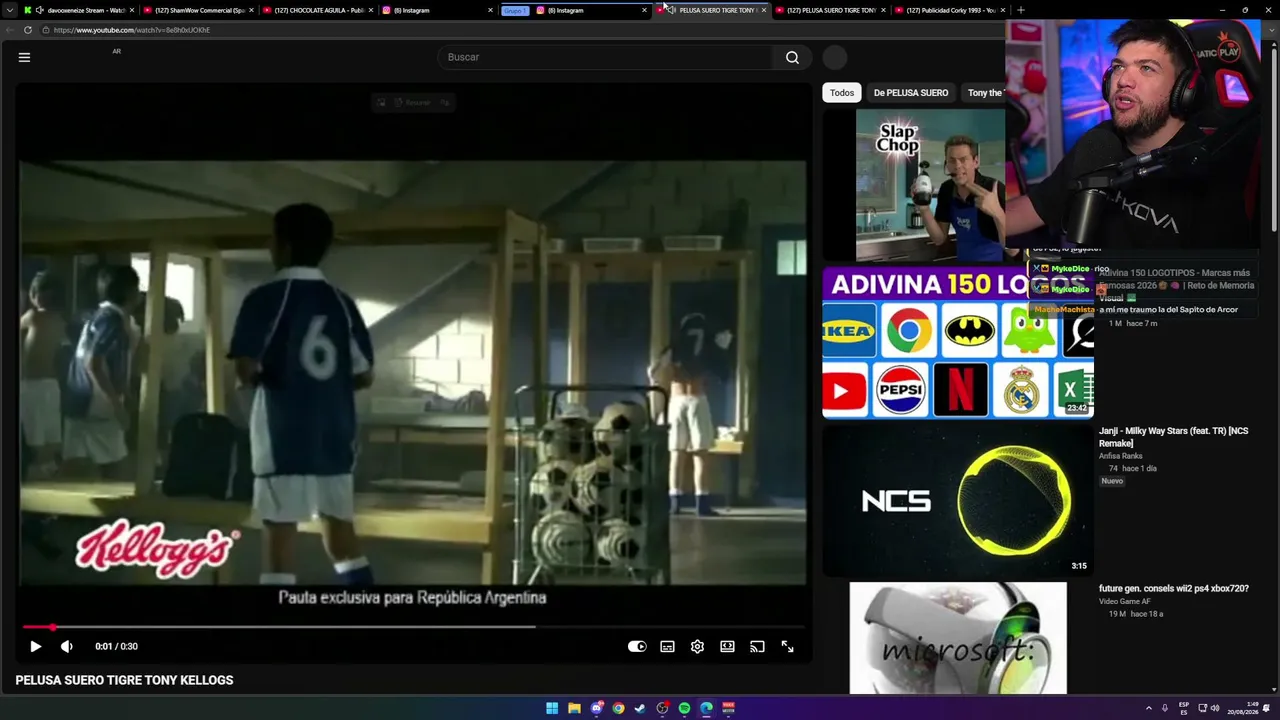Click the browser address bar URL
The width and height of the screenshot is (1280, 720).
(132, 30)
